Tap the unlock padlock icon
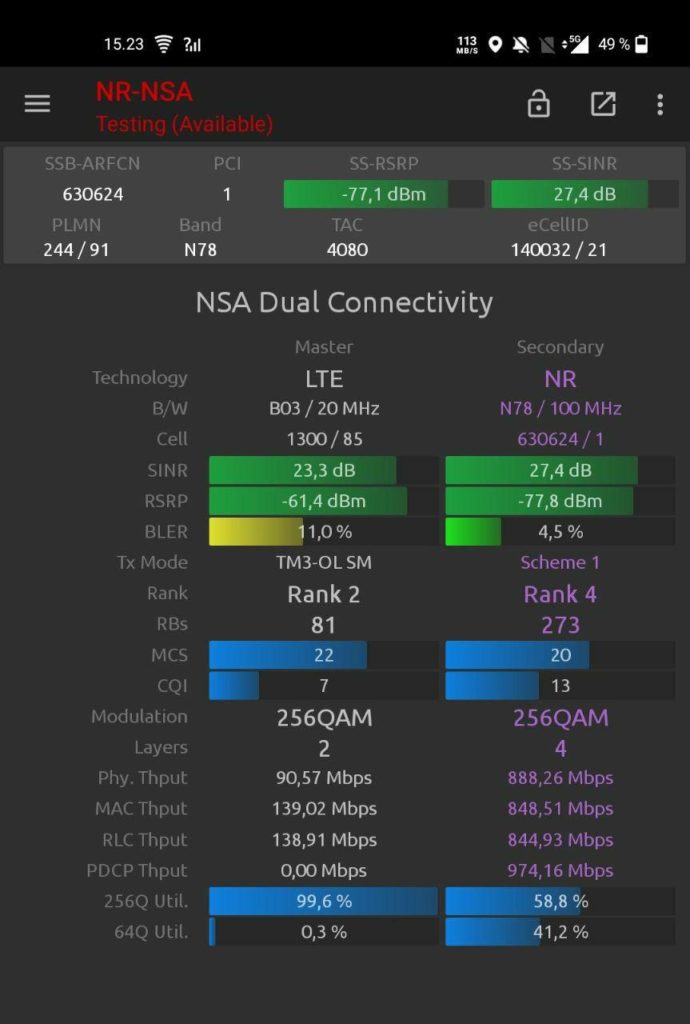 click(x=539, y=104)
